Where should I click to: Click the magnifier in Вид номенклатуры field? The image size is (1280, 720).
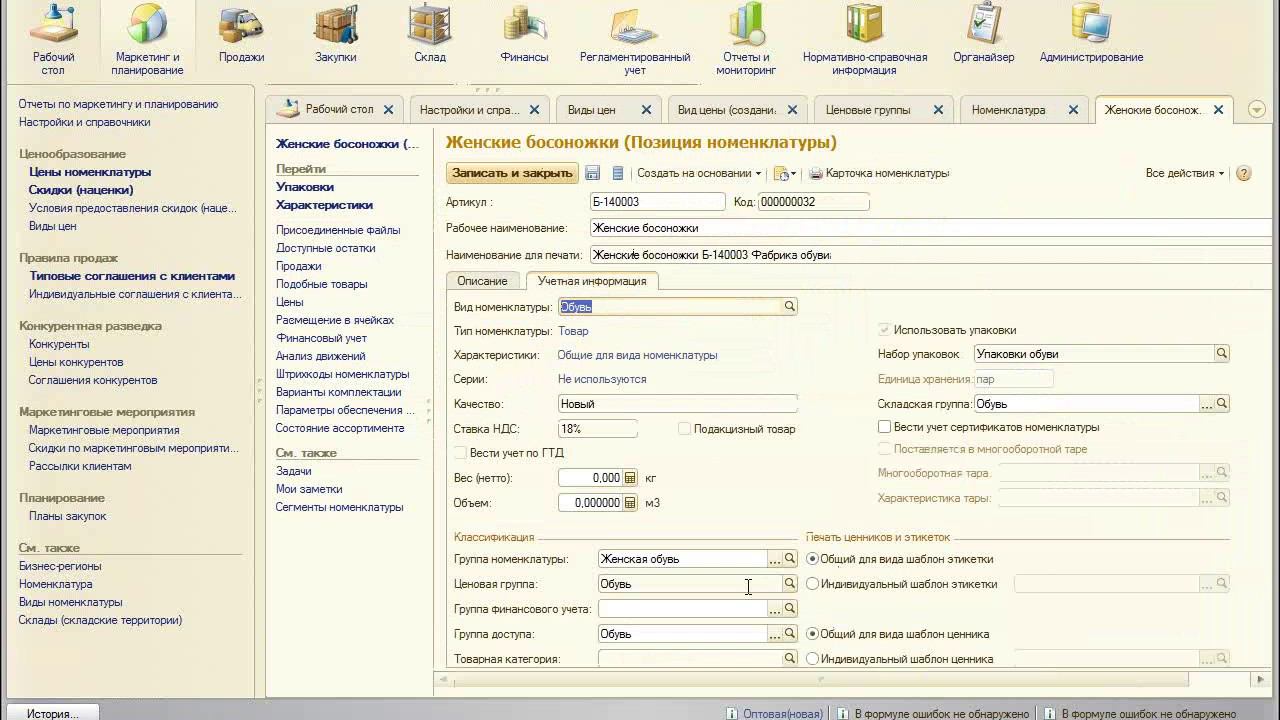tap(790, 307)
